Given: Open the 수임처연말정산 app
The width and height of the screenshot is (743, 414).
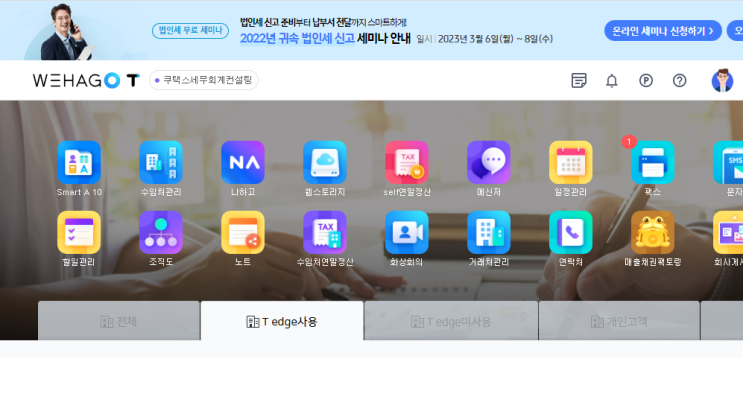Looking at the screenshot, I should (325, 233).
